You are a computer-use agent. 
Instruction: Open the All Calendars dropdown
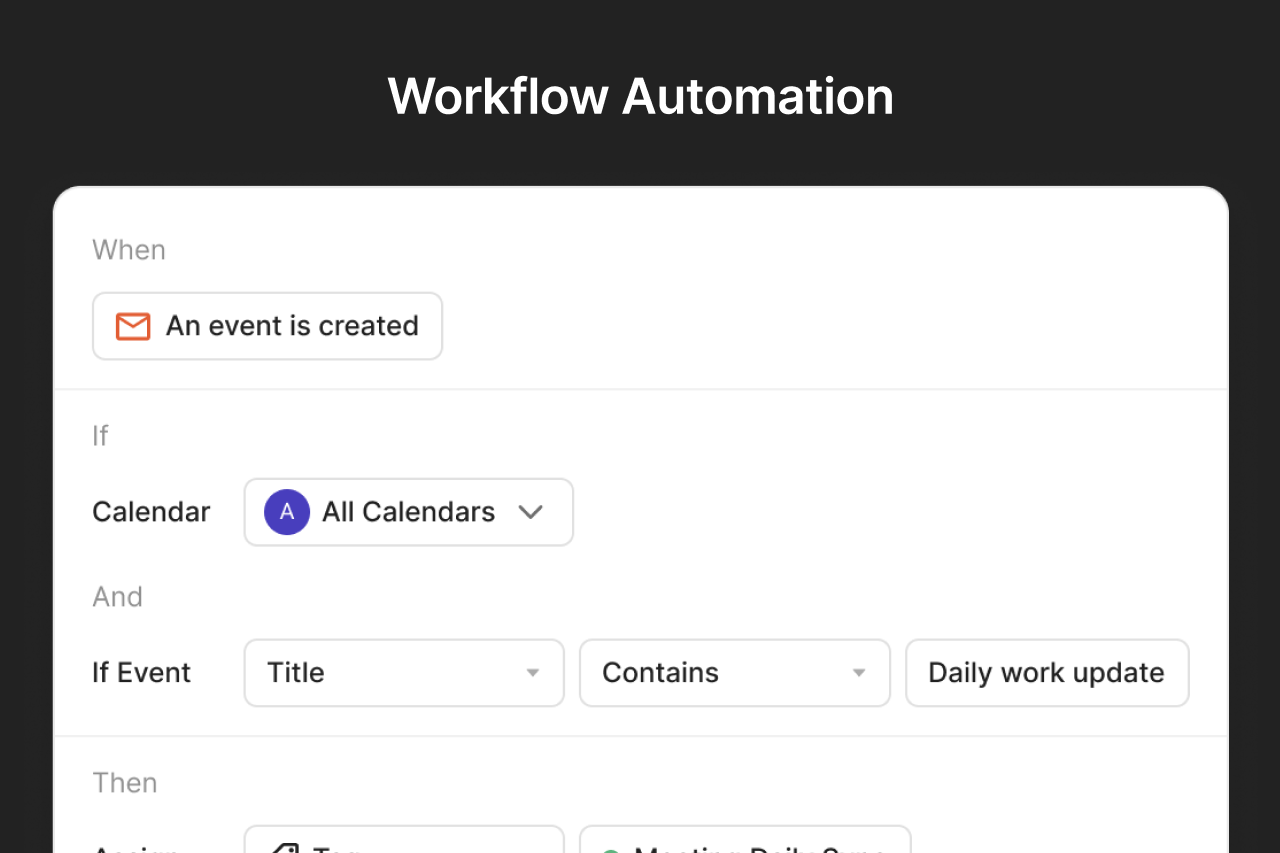click(x=409, y=512)
